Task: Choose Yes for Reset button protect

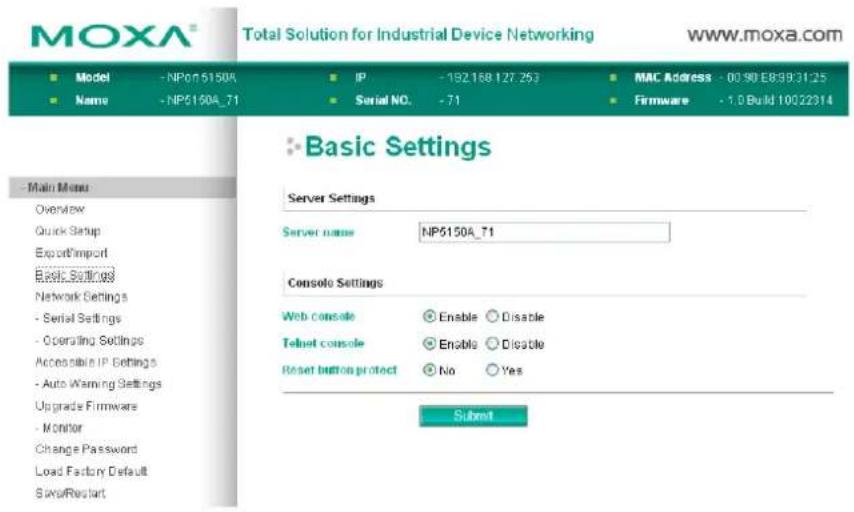Action: [x=492, y=370]
